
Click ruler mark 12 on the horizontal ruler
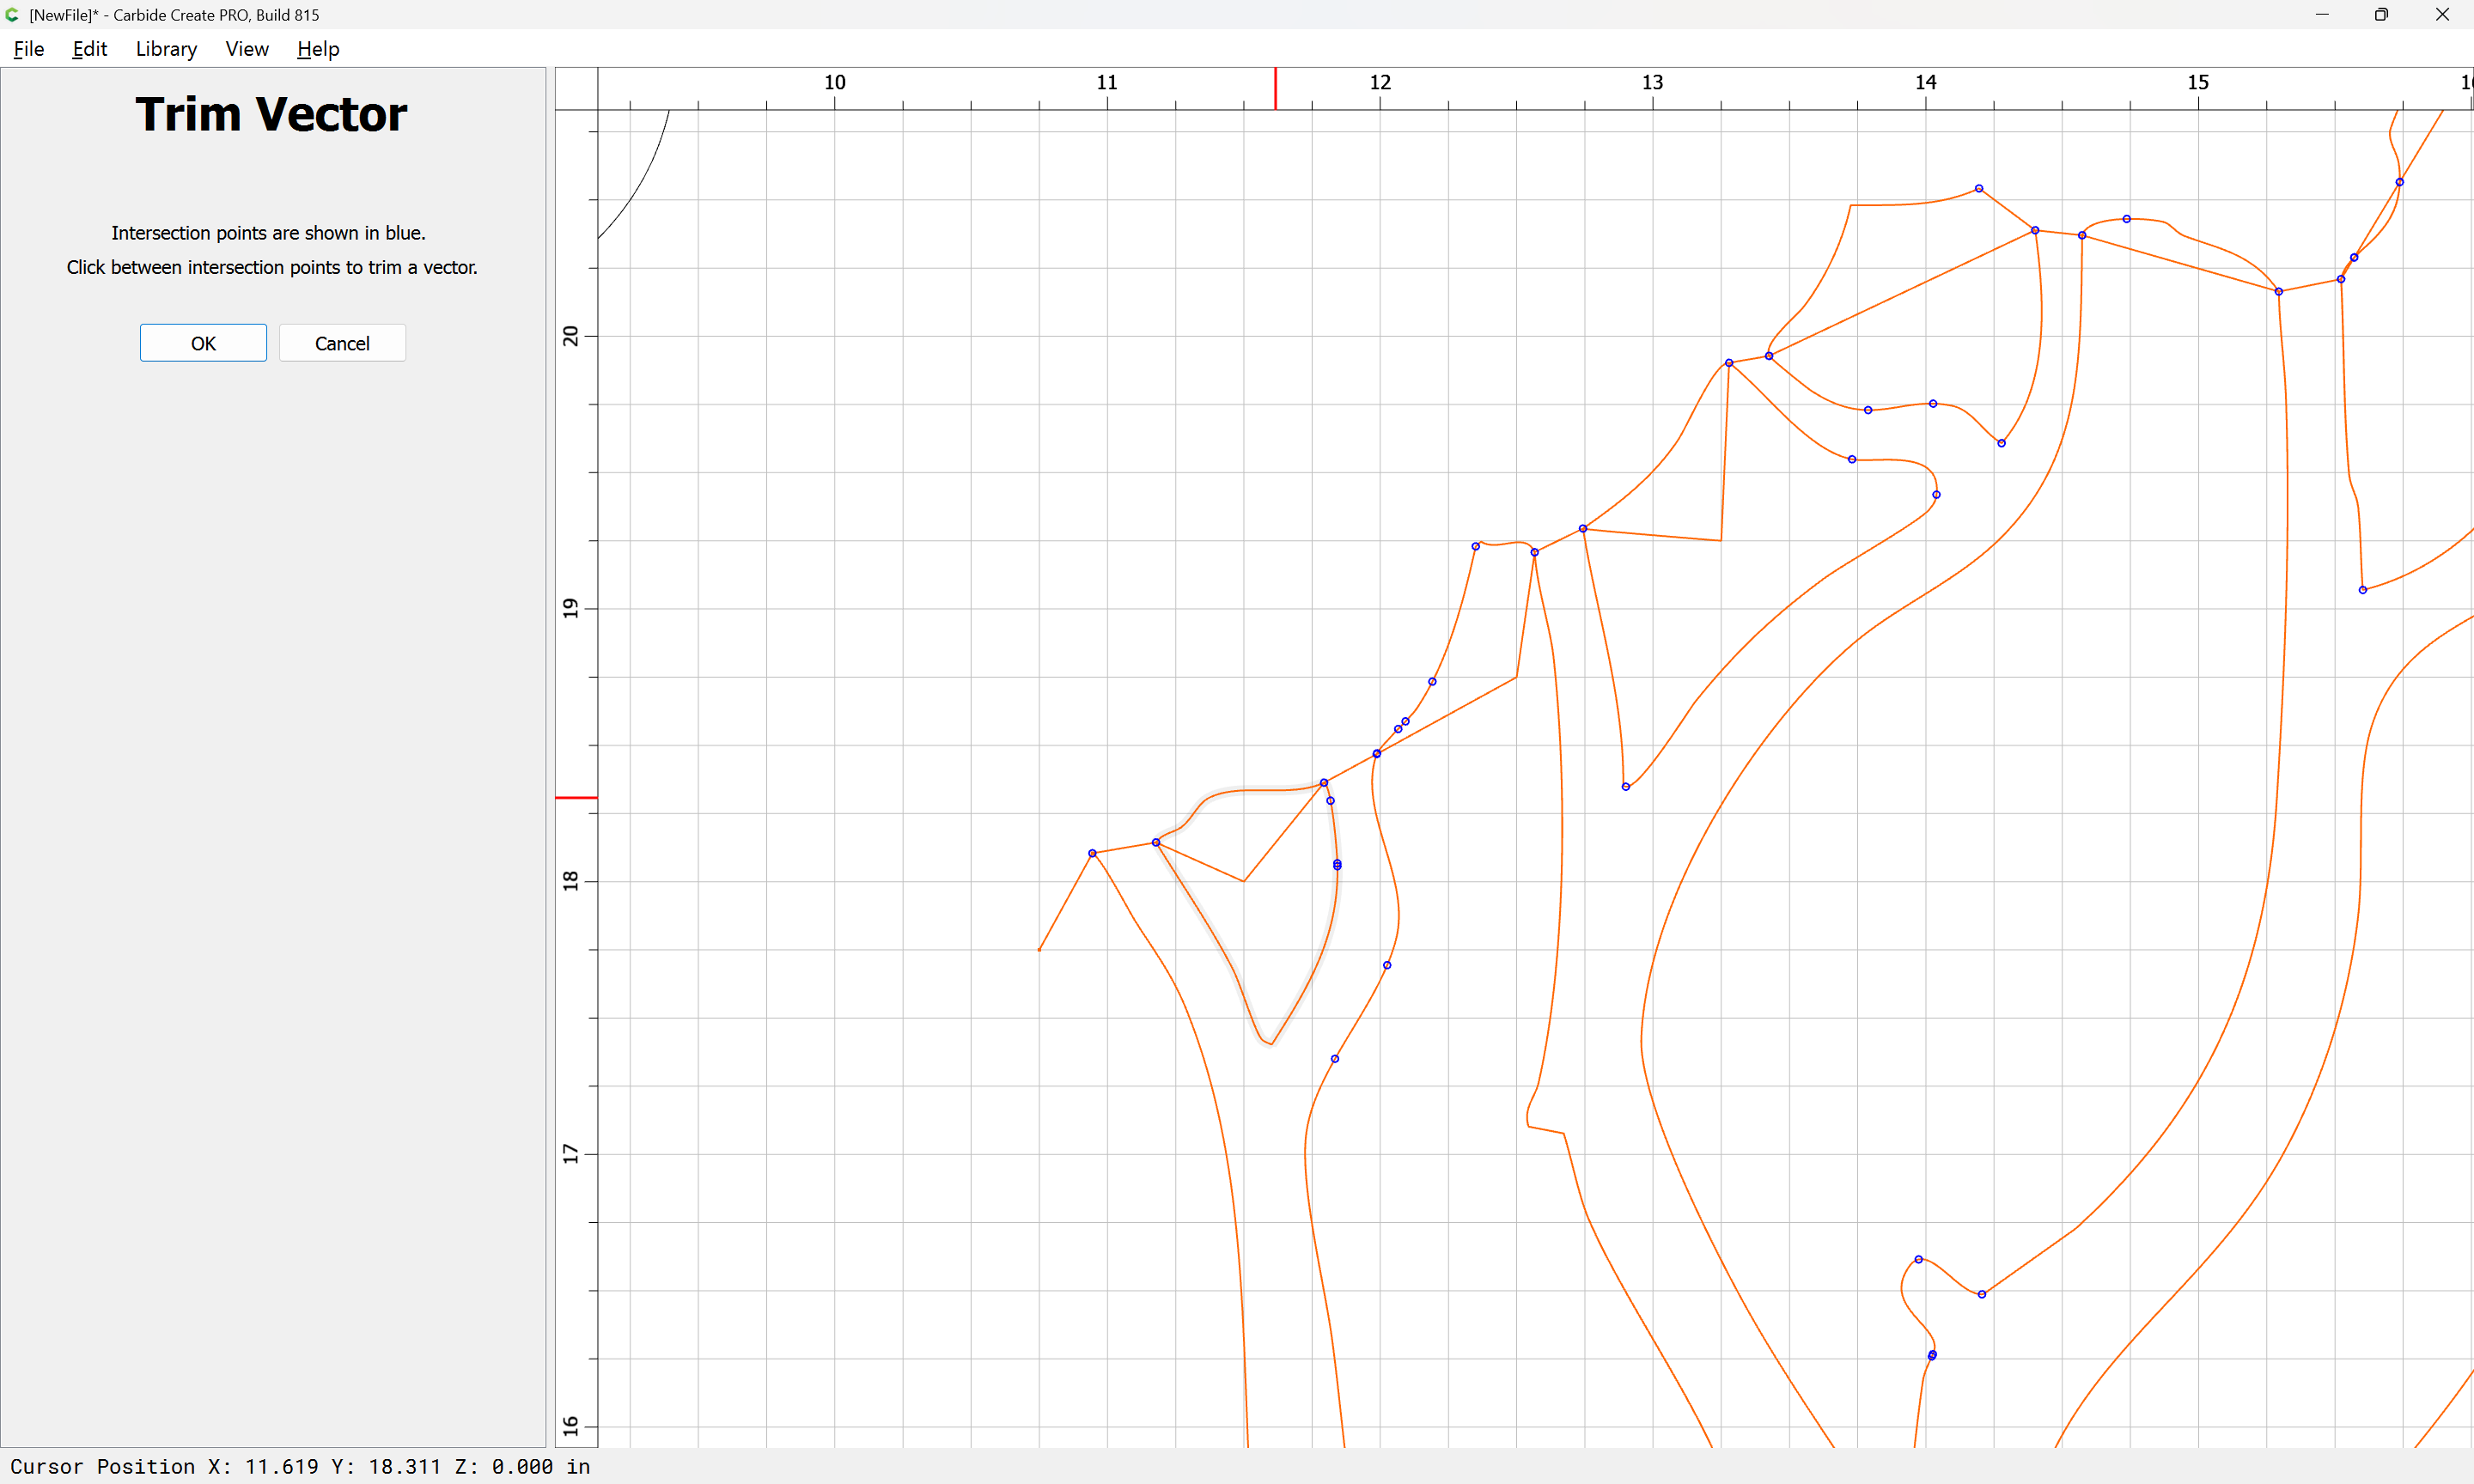pyautogui.click(x=1380, y=82)
